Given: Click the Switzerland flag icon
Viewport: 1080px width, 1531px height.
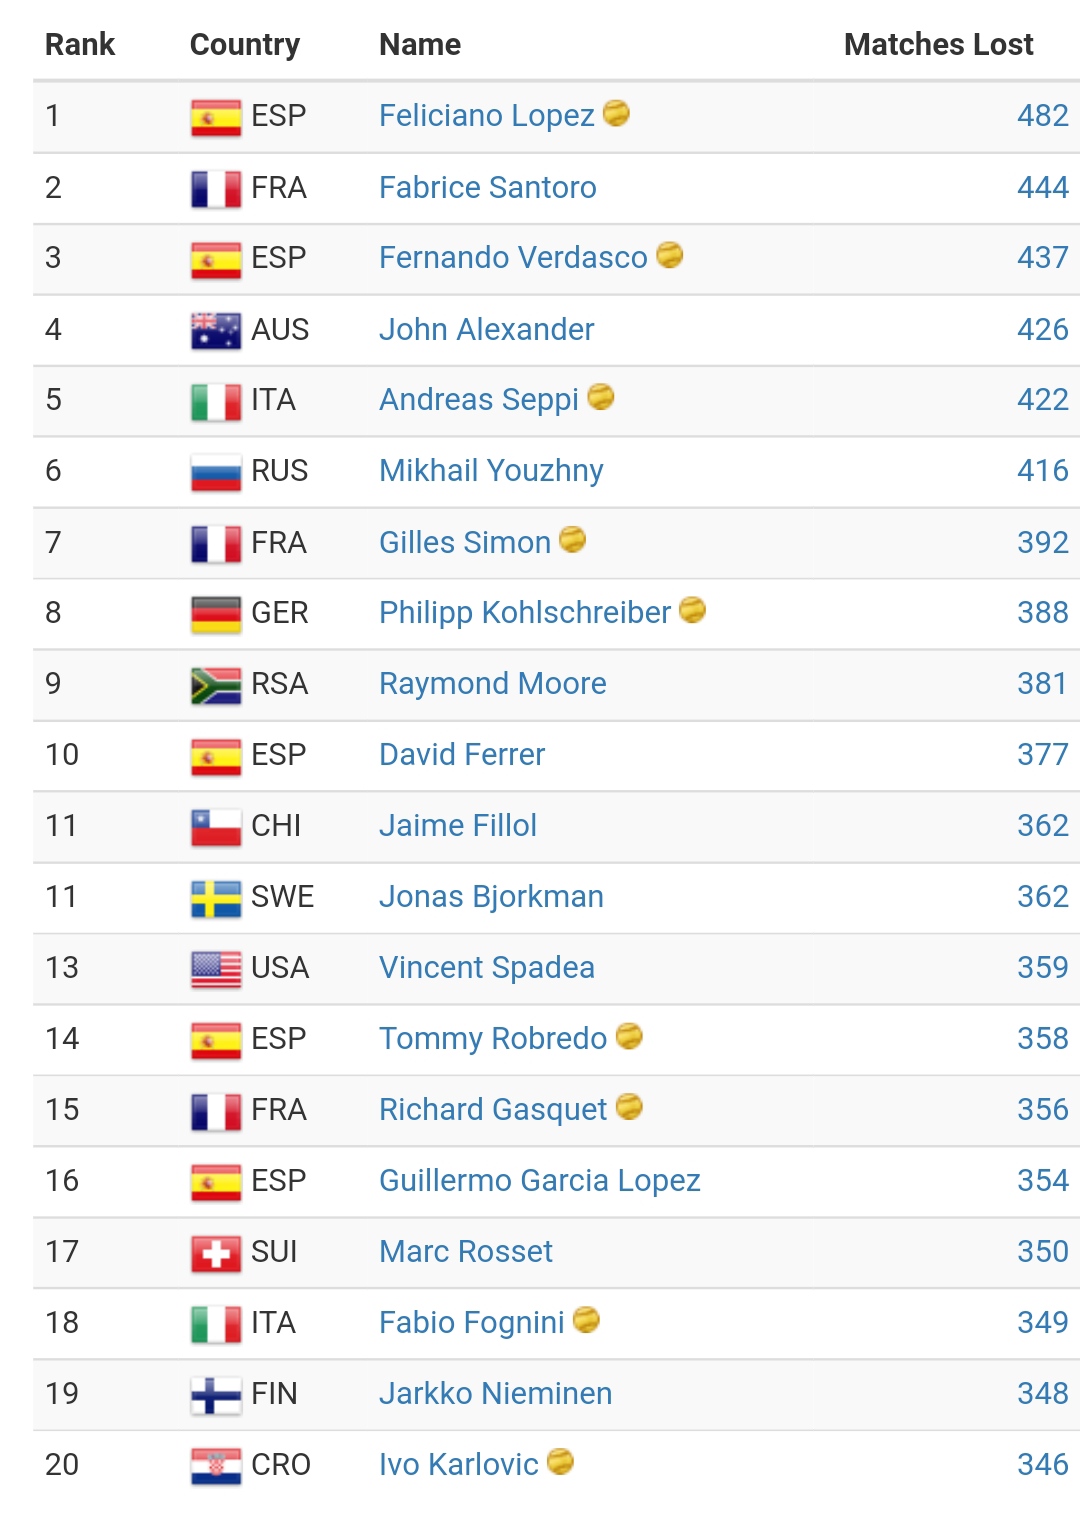Looking at the screenshot, I should point(216,1253).
